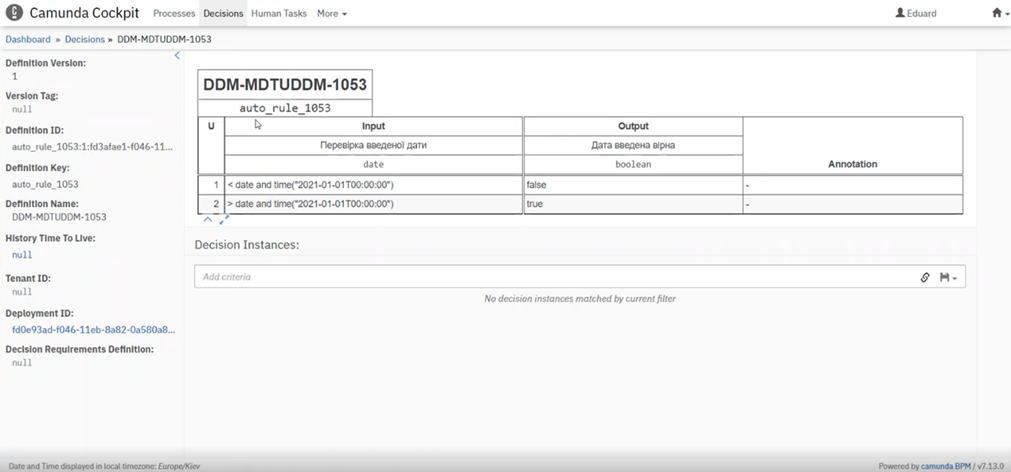Image resolution: width=1011 pixels, height=472 pixels.
Task: Click the rule number 1 cell
Action: (211, 185)
